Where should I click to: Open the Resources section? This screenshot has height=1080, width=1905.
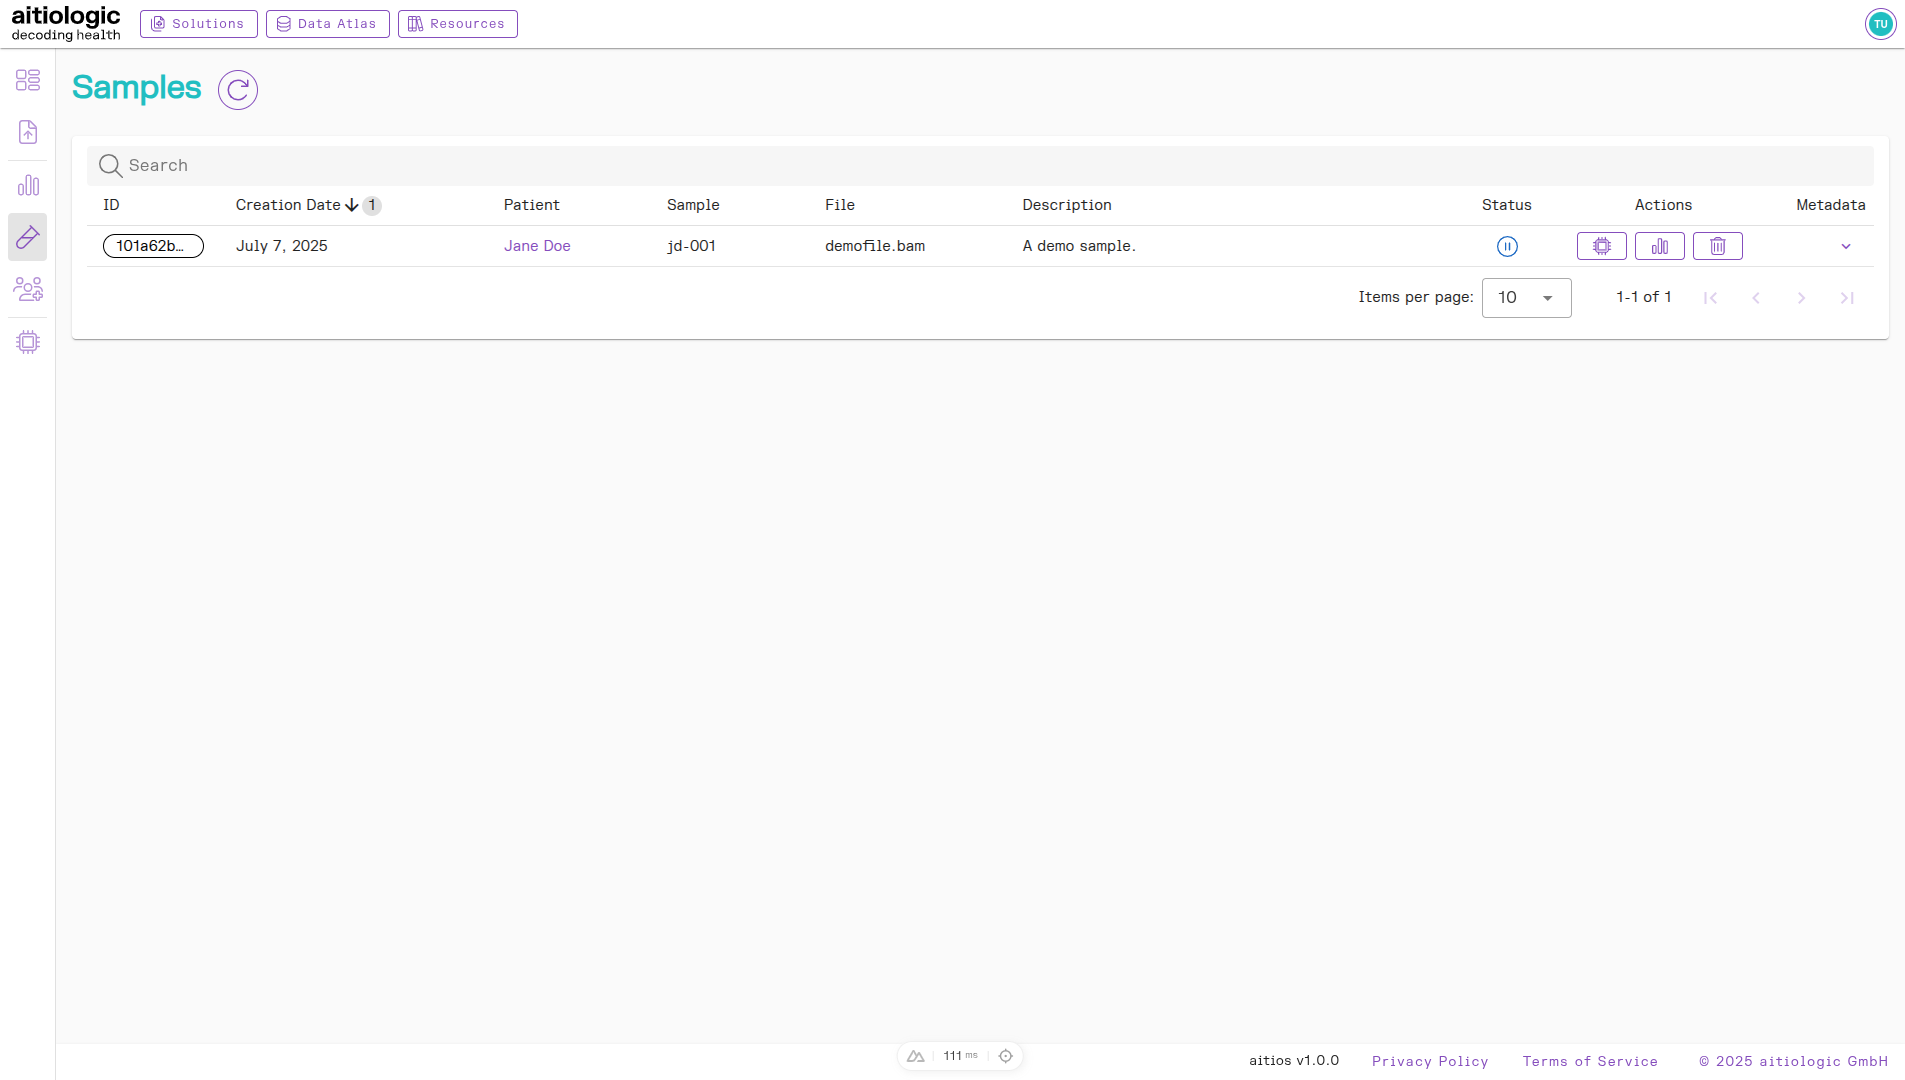[x=457, y=23]
